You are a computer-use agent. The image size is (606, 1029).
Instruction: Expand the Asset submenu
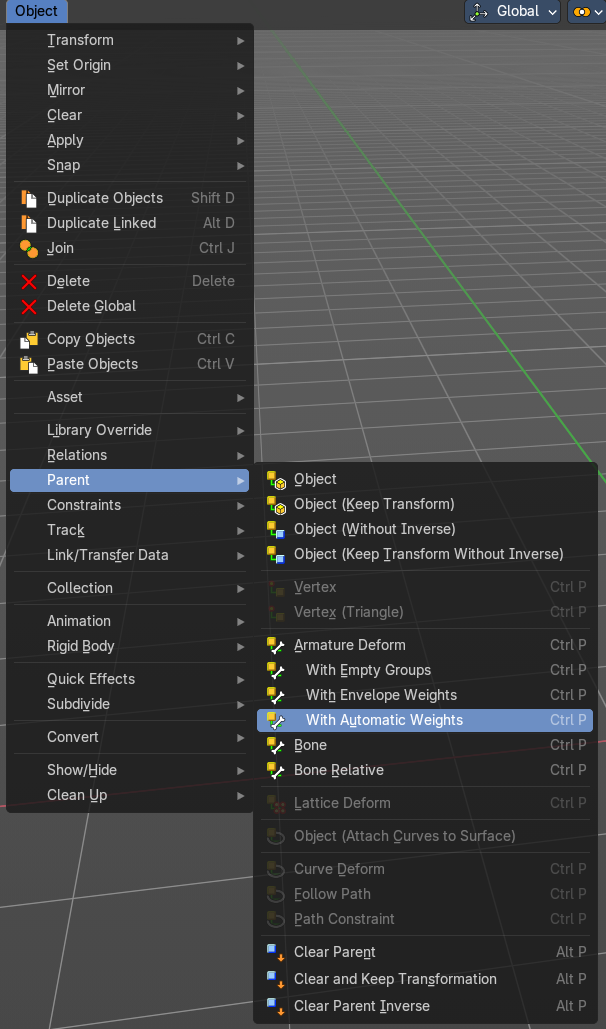click(x=129, y=397)
